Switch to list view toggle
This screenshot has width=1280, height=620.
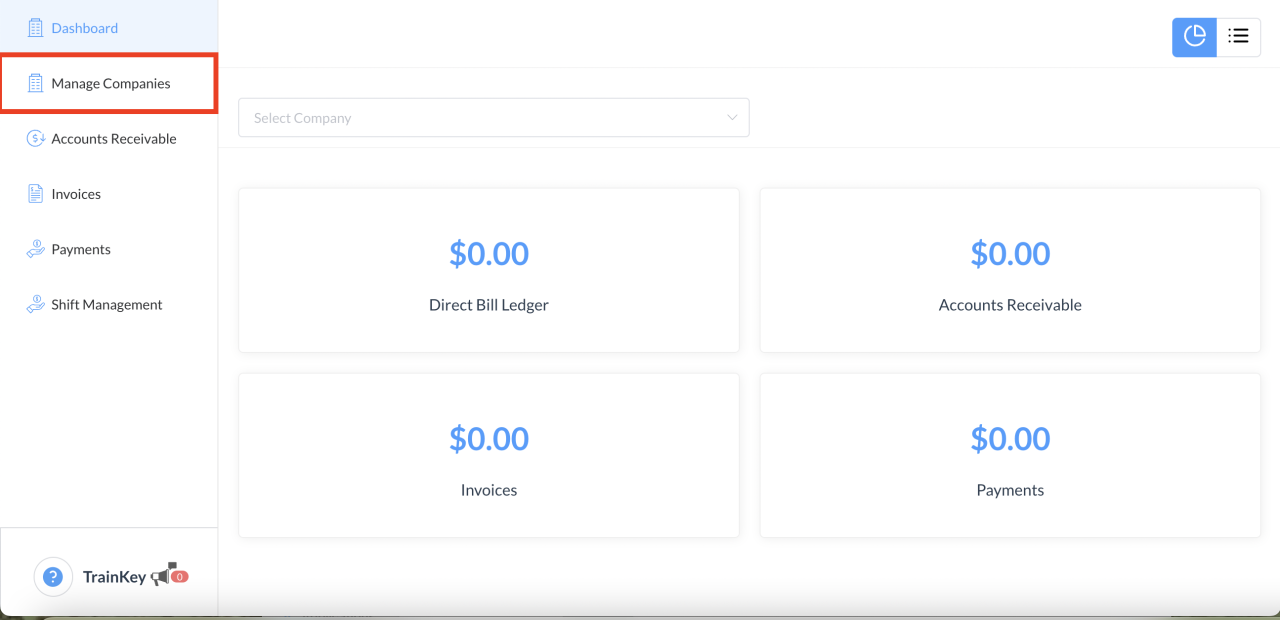click(x=1239, y=37)
